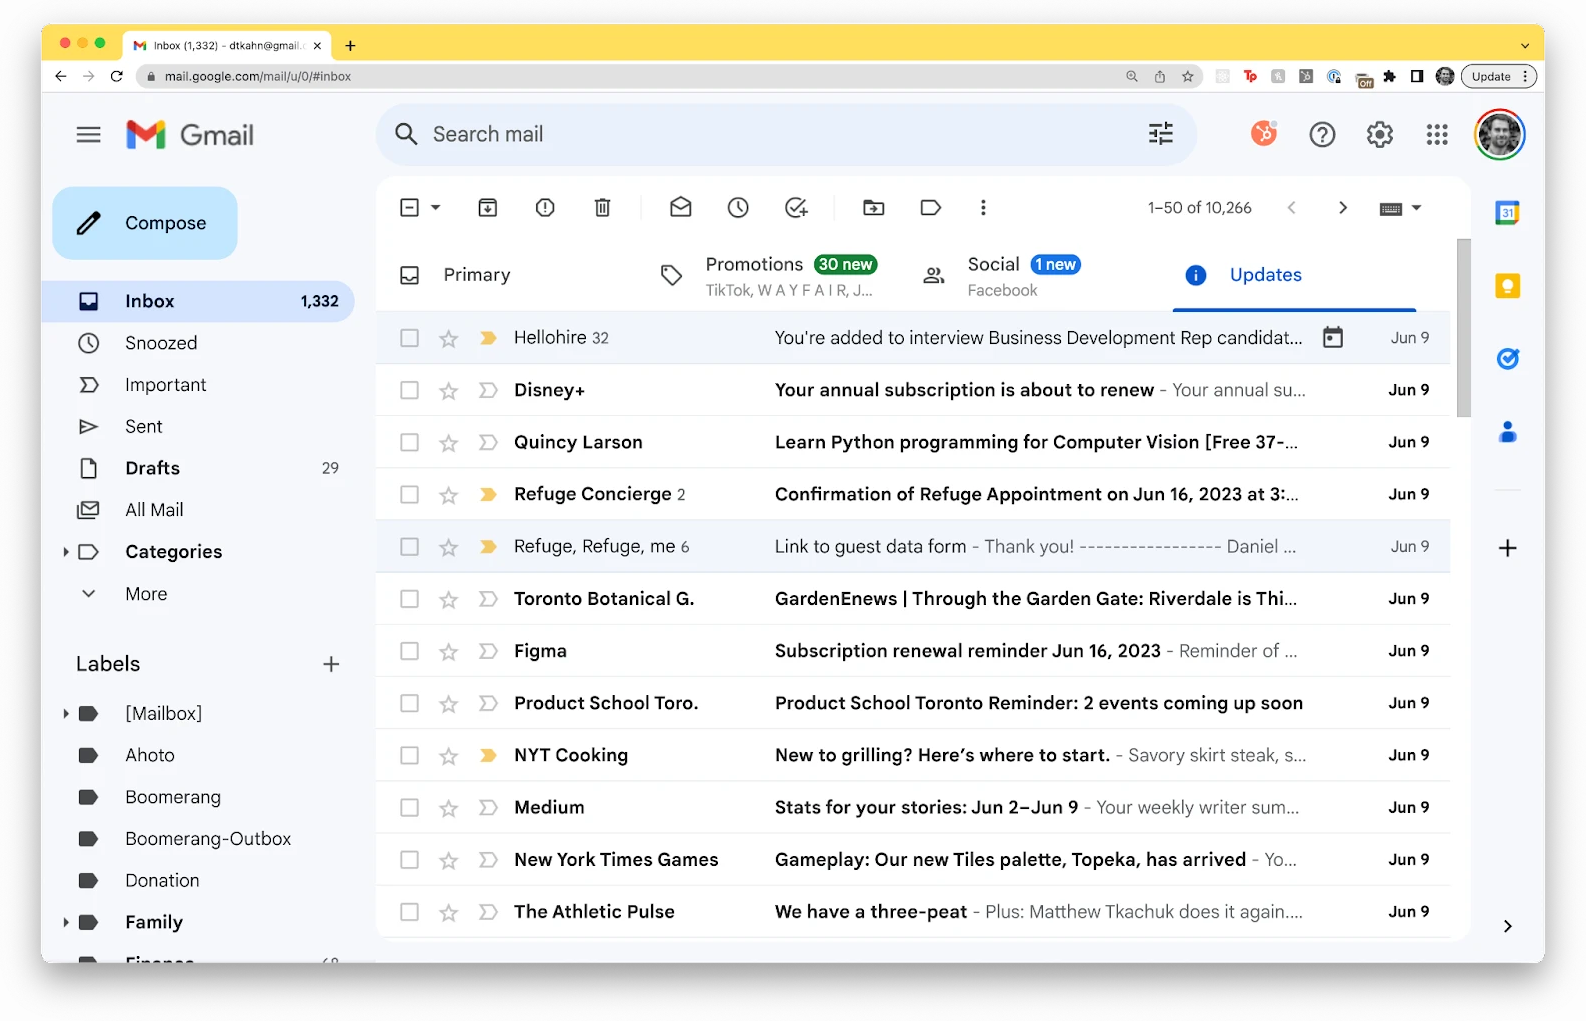Click the Move to folder icon
This screenshot has height=1021, width=1586.
pos(874,208)
